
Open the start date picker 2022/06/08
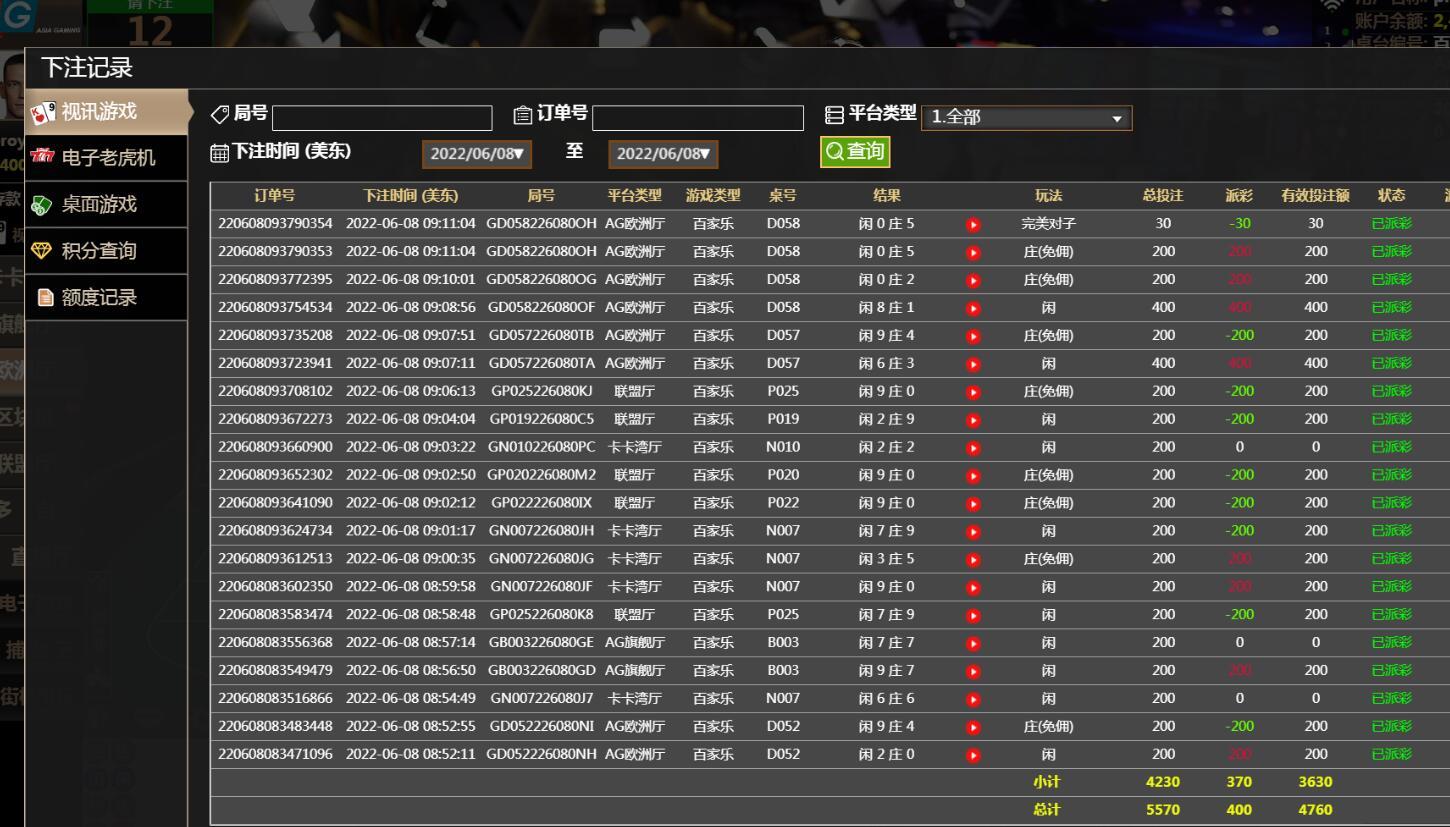point(475,154)
